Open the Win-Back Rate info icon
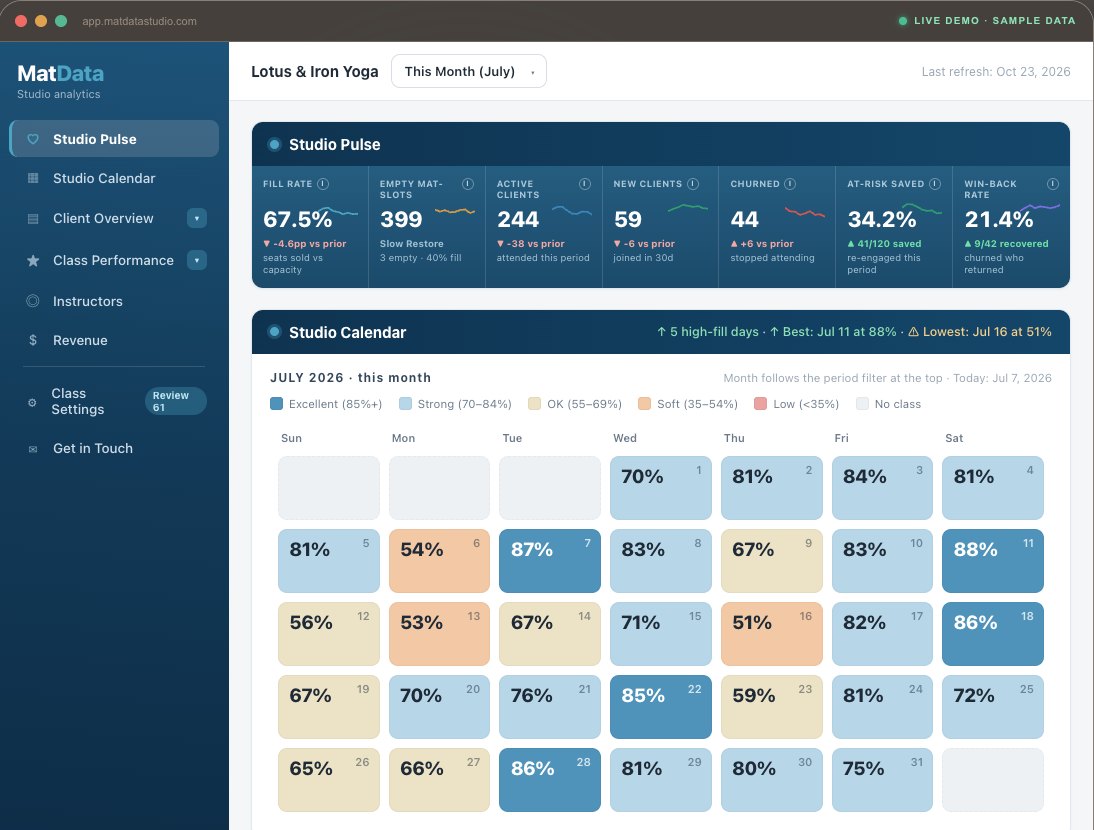Image resolution: width=1094 pixels, height=830 pixels. 1053,183
